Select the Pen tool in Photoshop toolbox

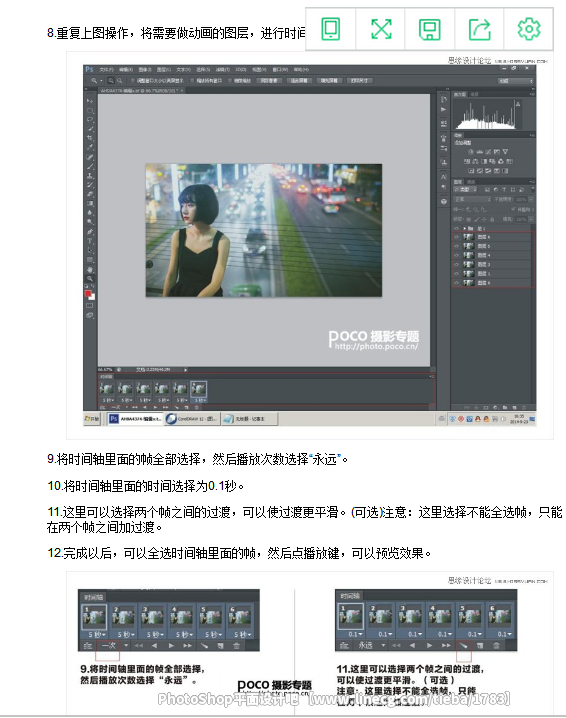(90, 232)
